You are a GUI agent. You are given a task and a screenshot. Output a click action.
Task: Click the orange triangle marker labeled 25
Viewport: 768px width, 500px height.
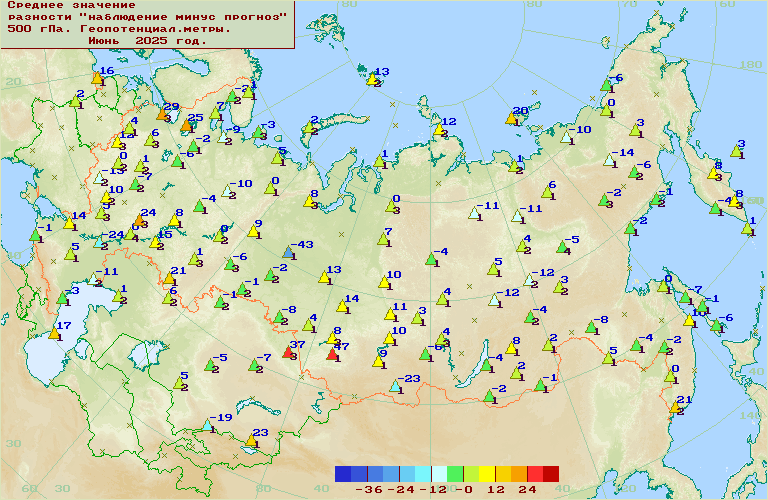pos(186,125)
